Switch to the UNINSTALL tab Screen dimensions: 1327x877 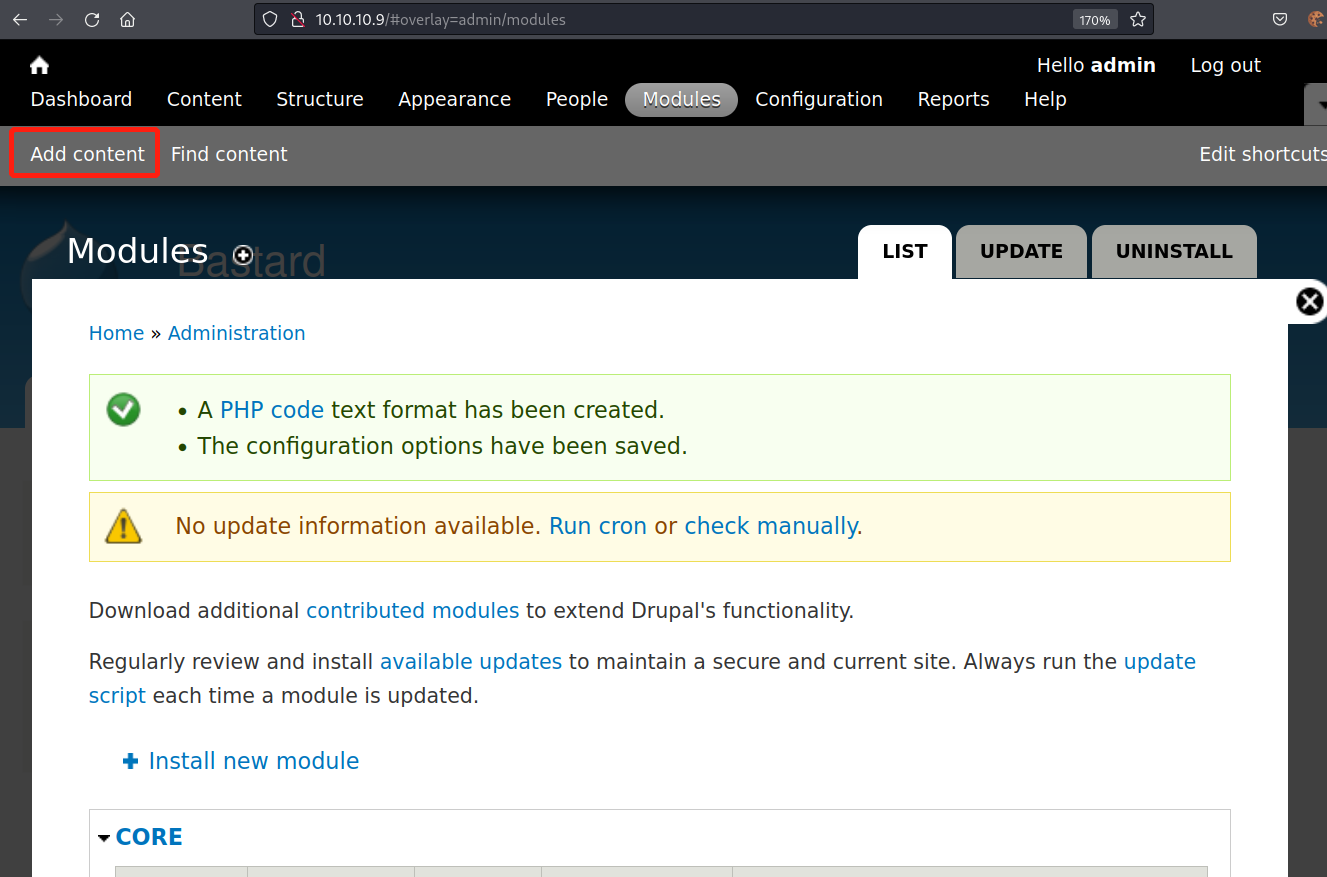(1173, 252)
